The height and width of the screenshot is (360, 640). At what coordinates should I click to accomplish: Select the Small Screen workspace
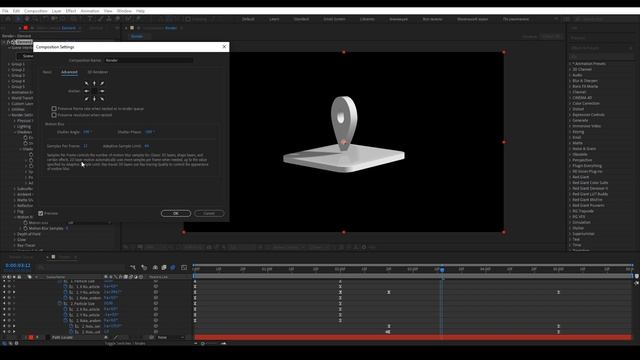(334, 19)
